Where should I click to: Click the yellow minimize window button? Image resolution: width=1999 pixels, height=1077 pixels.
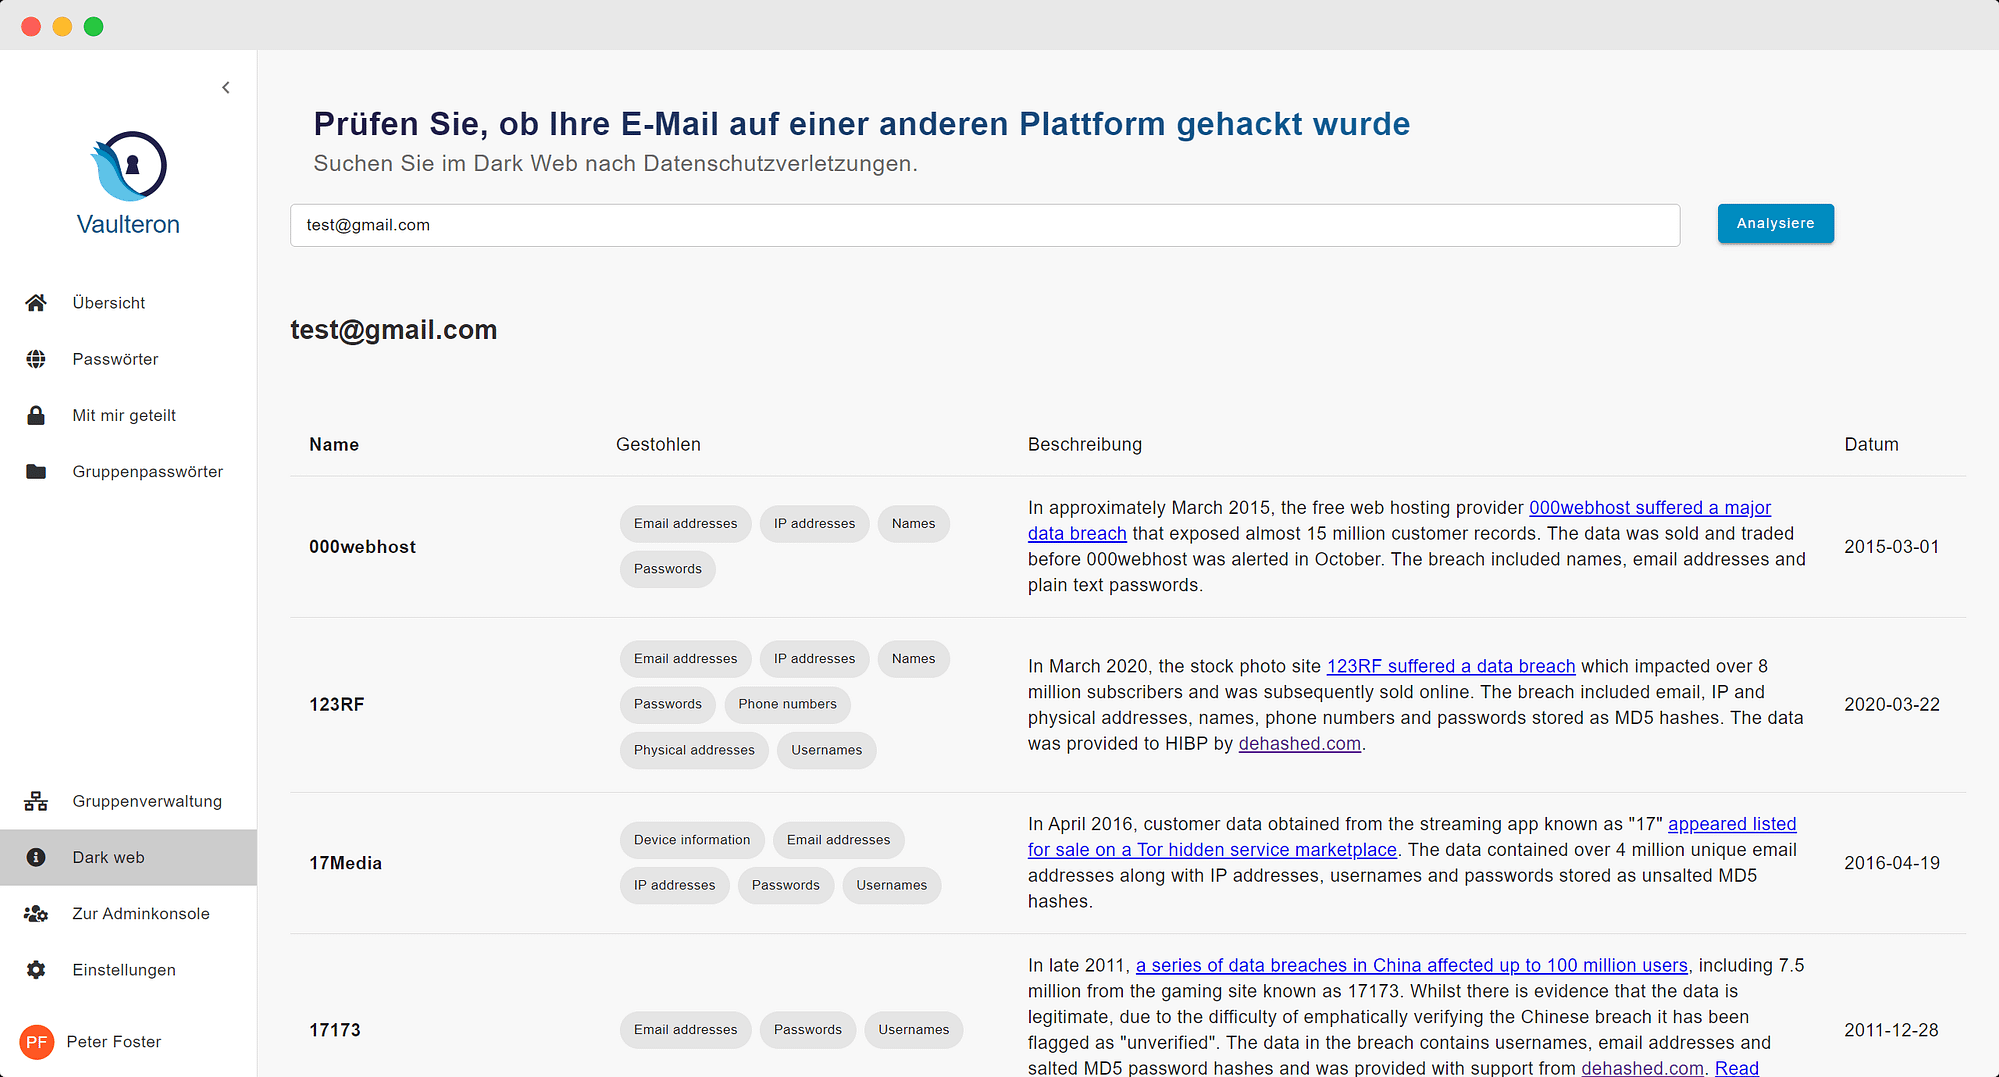tap(62, 26)
